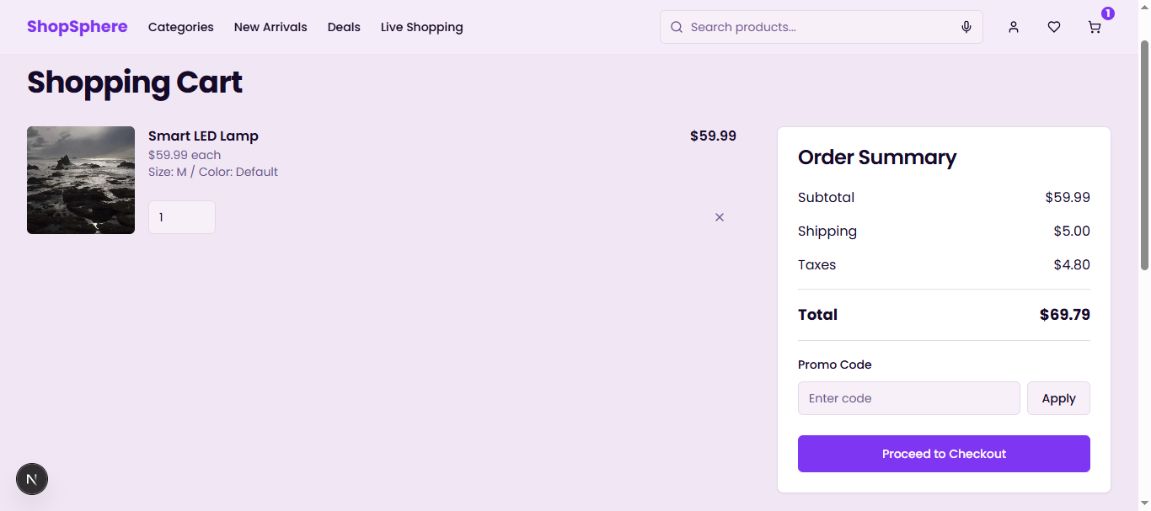Open the Categories menu
Image resolution: width=1151 pixels, height=511 pixels.
pyautogui.click(x=181, y=27)
